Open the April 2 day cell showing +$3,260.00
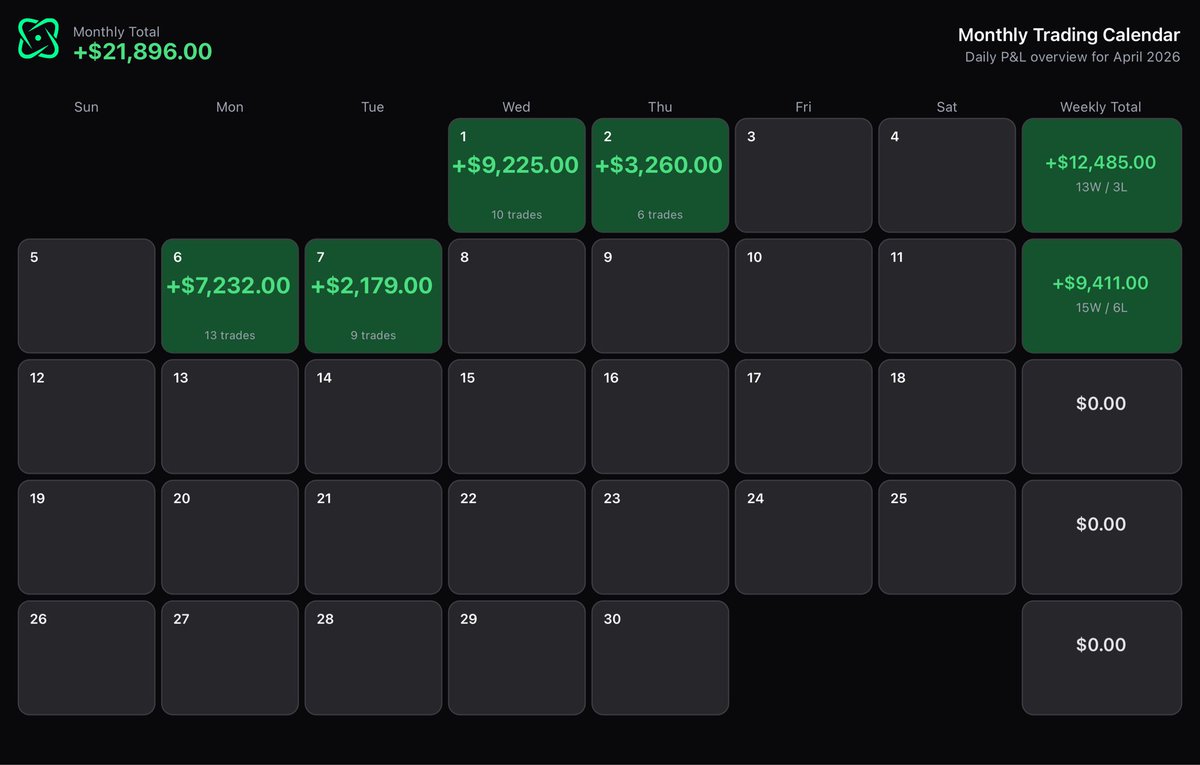The height and width of the screenshot is (765, 1200). click(660, 175)
